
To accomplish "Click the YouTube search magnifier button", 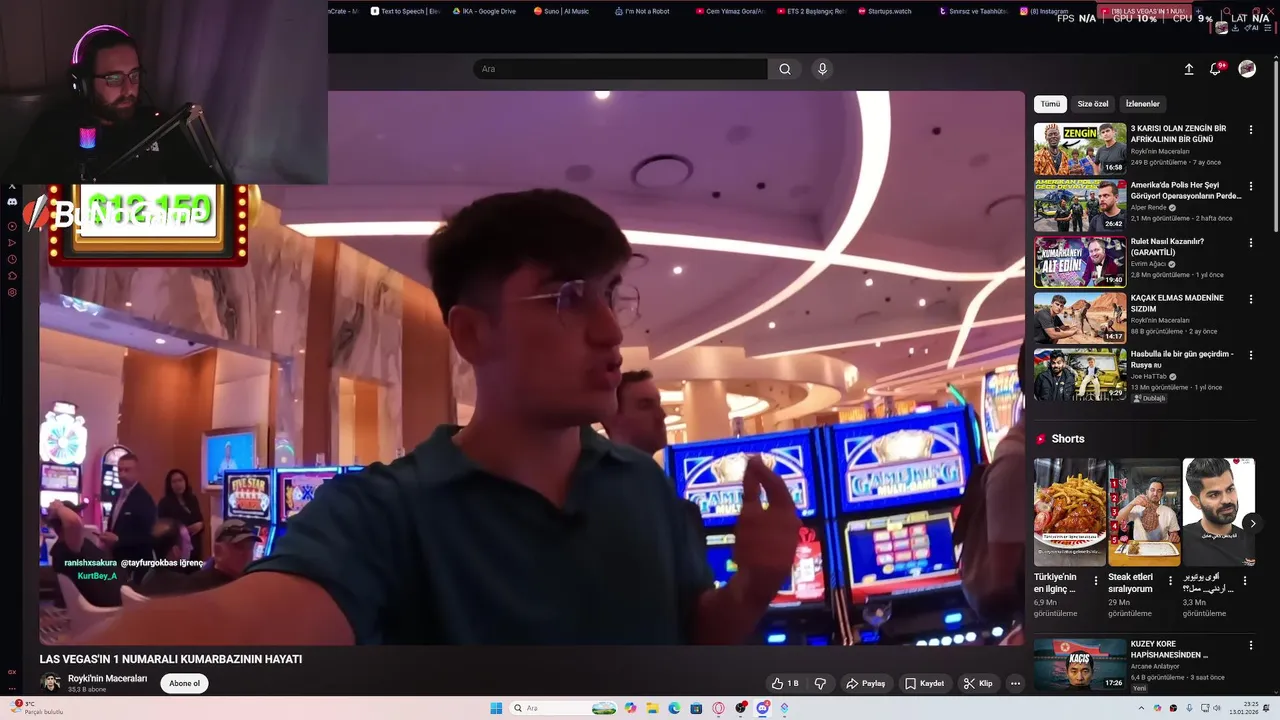I will coord(785,69).
